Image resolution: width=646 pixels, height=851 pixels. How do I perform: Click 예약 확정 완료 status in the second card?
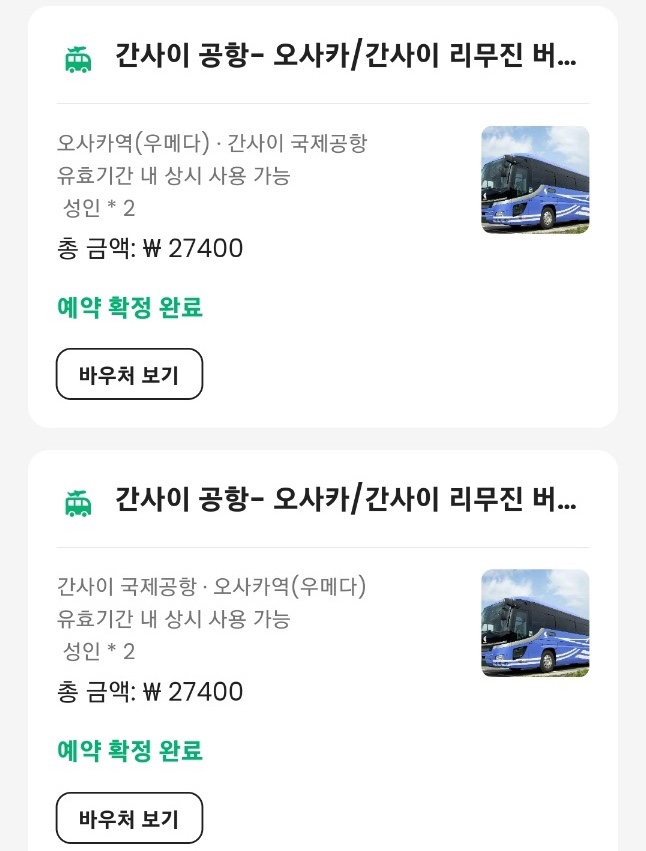tap(130, 750)
